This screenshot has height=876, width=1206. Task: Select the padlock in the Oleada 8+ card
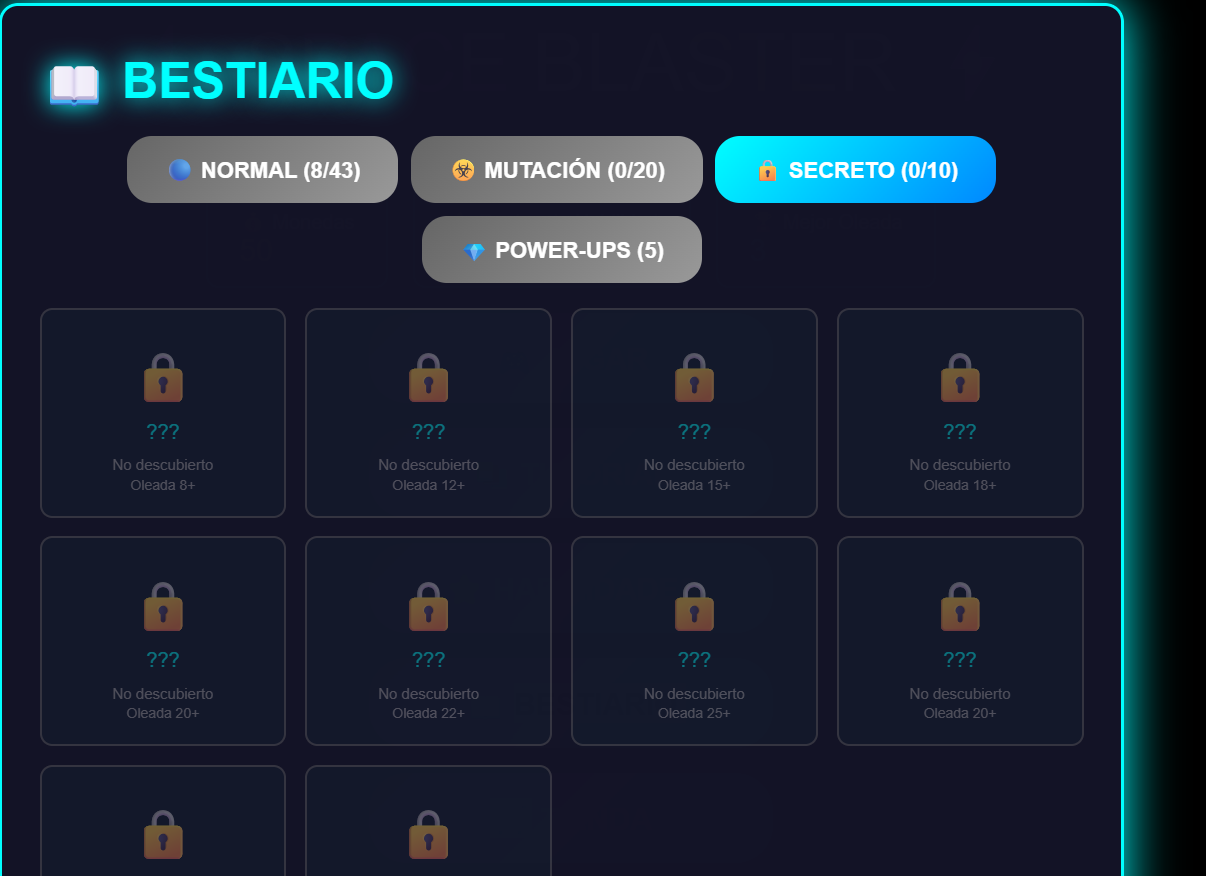(163, 377)
